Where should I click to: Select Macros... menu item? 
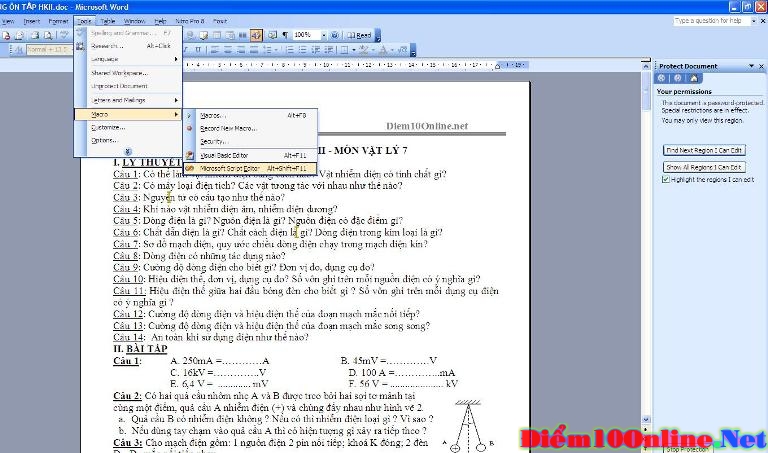coord(250,116)
